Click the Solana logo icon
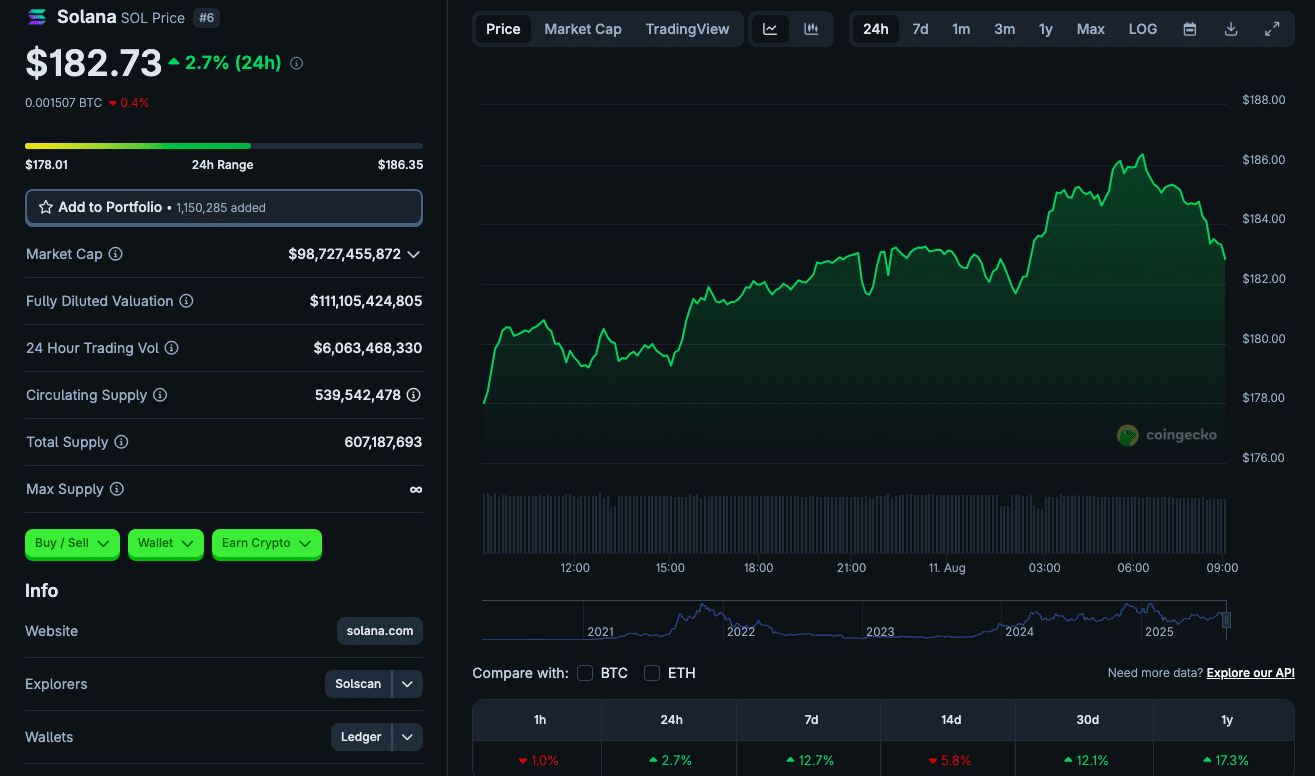The image size is (1315, 776). pyautogui.click(x=38, y=17)
